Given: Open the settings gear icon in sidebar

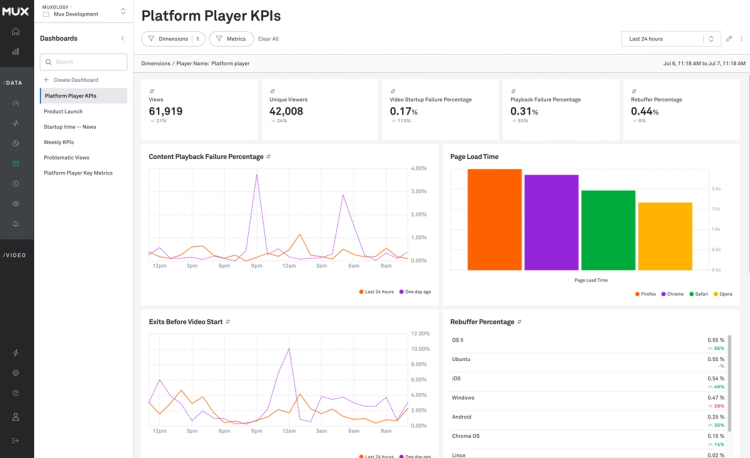Looking at the screenshot, I should pyautogui.click(x=16, y=373).
